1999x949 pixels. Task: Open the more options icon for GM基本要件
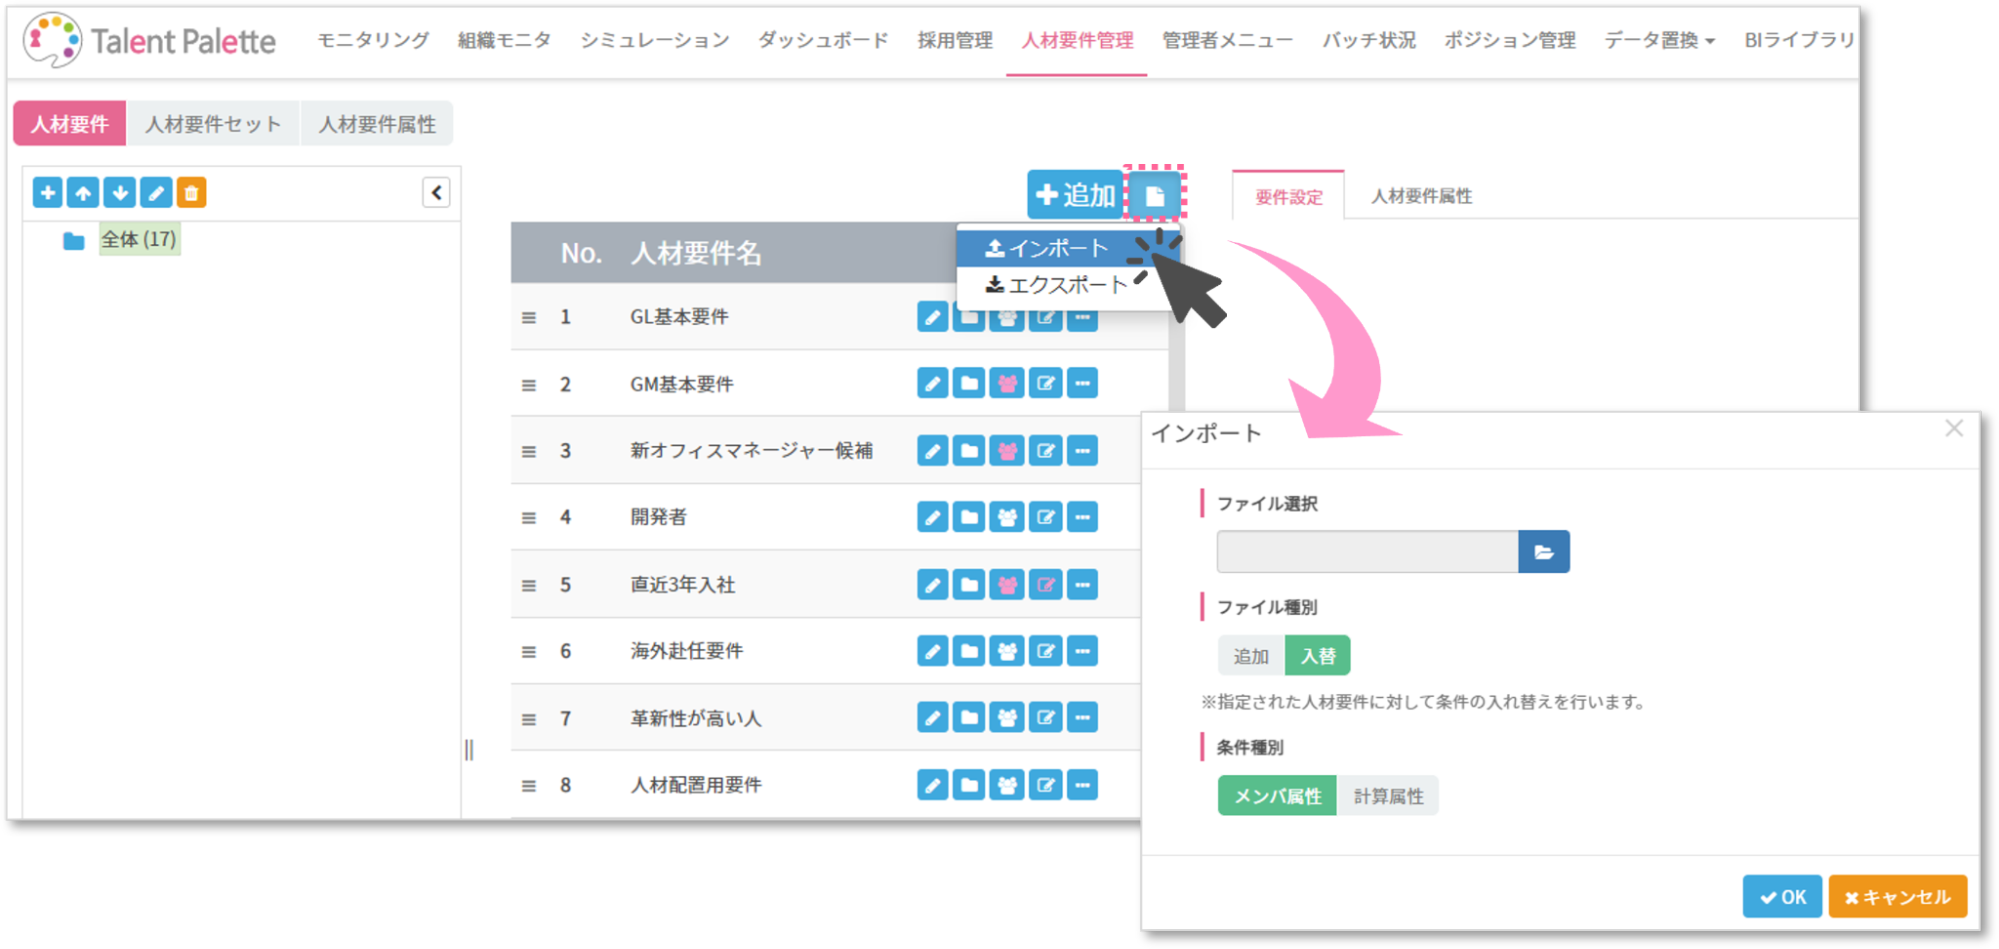click(1082, 383)
